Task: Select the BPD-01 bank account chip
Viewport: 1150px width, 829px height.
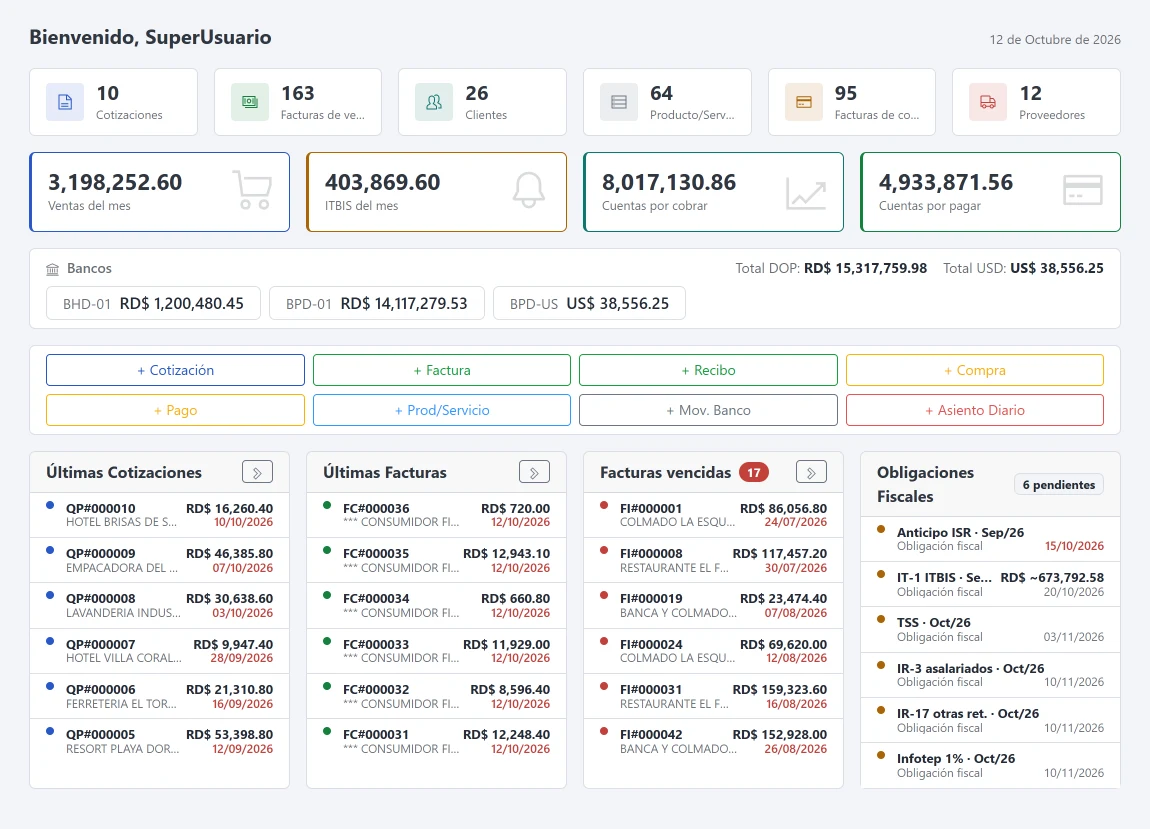Action: pyautogui.click(x=377, y=304)
